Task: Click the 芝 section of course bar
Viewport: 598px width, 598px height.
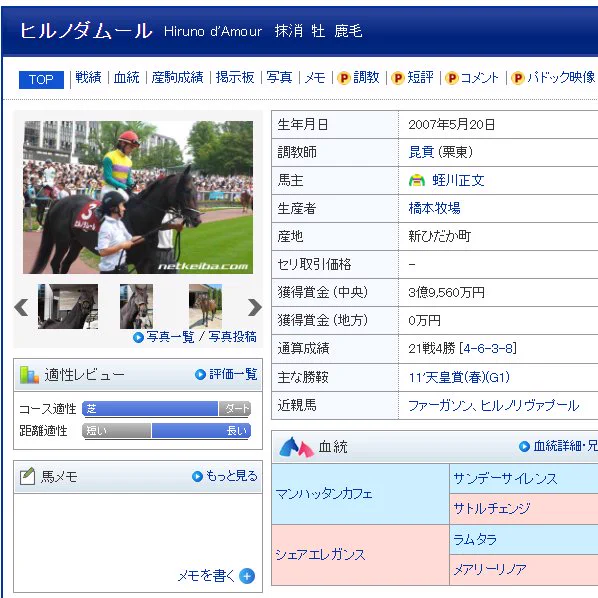Action: tap(150, 409)
